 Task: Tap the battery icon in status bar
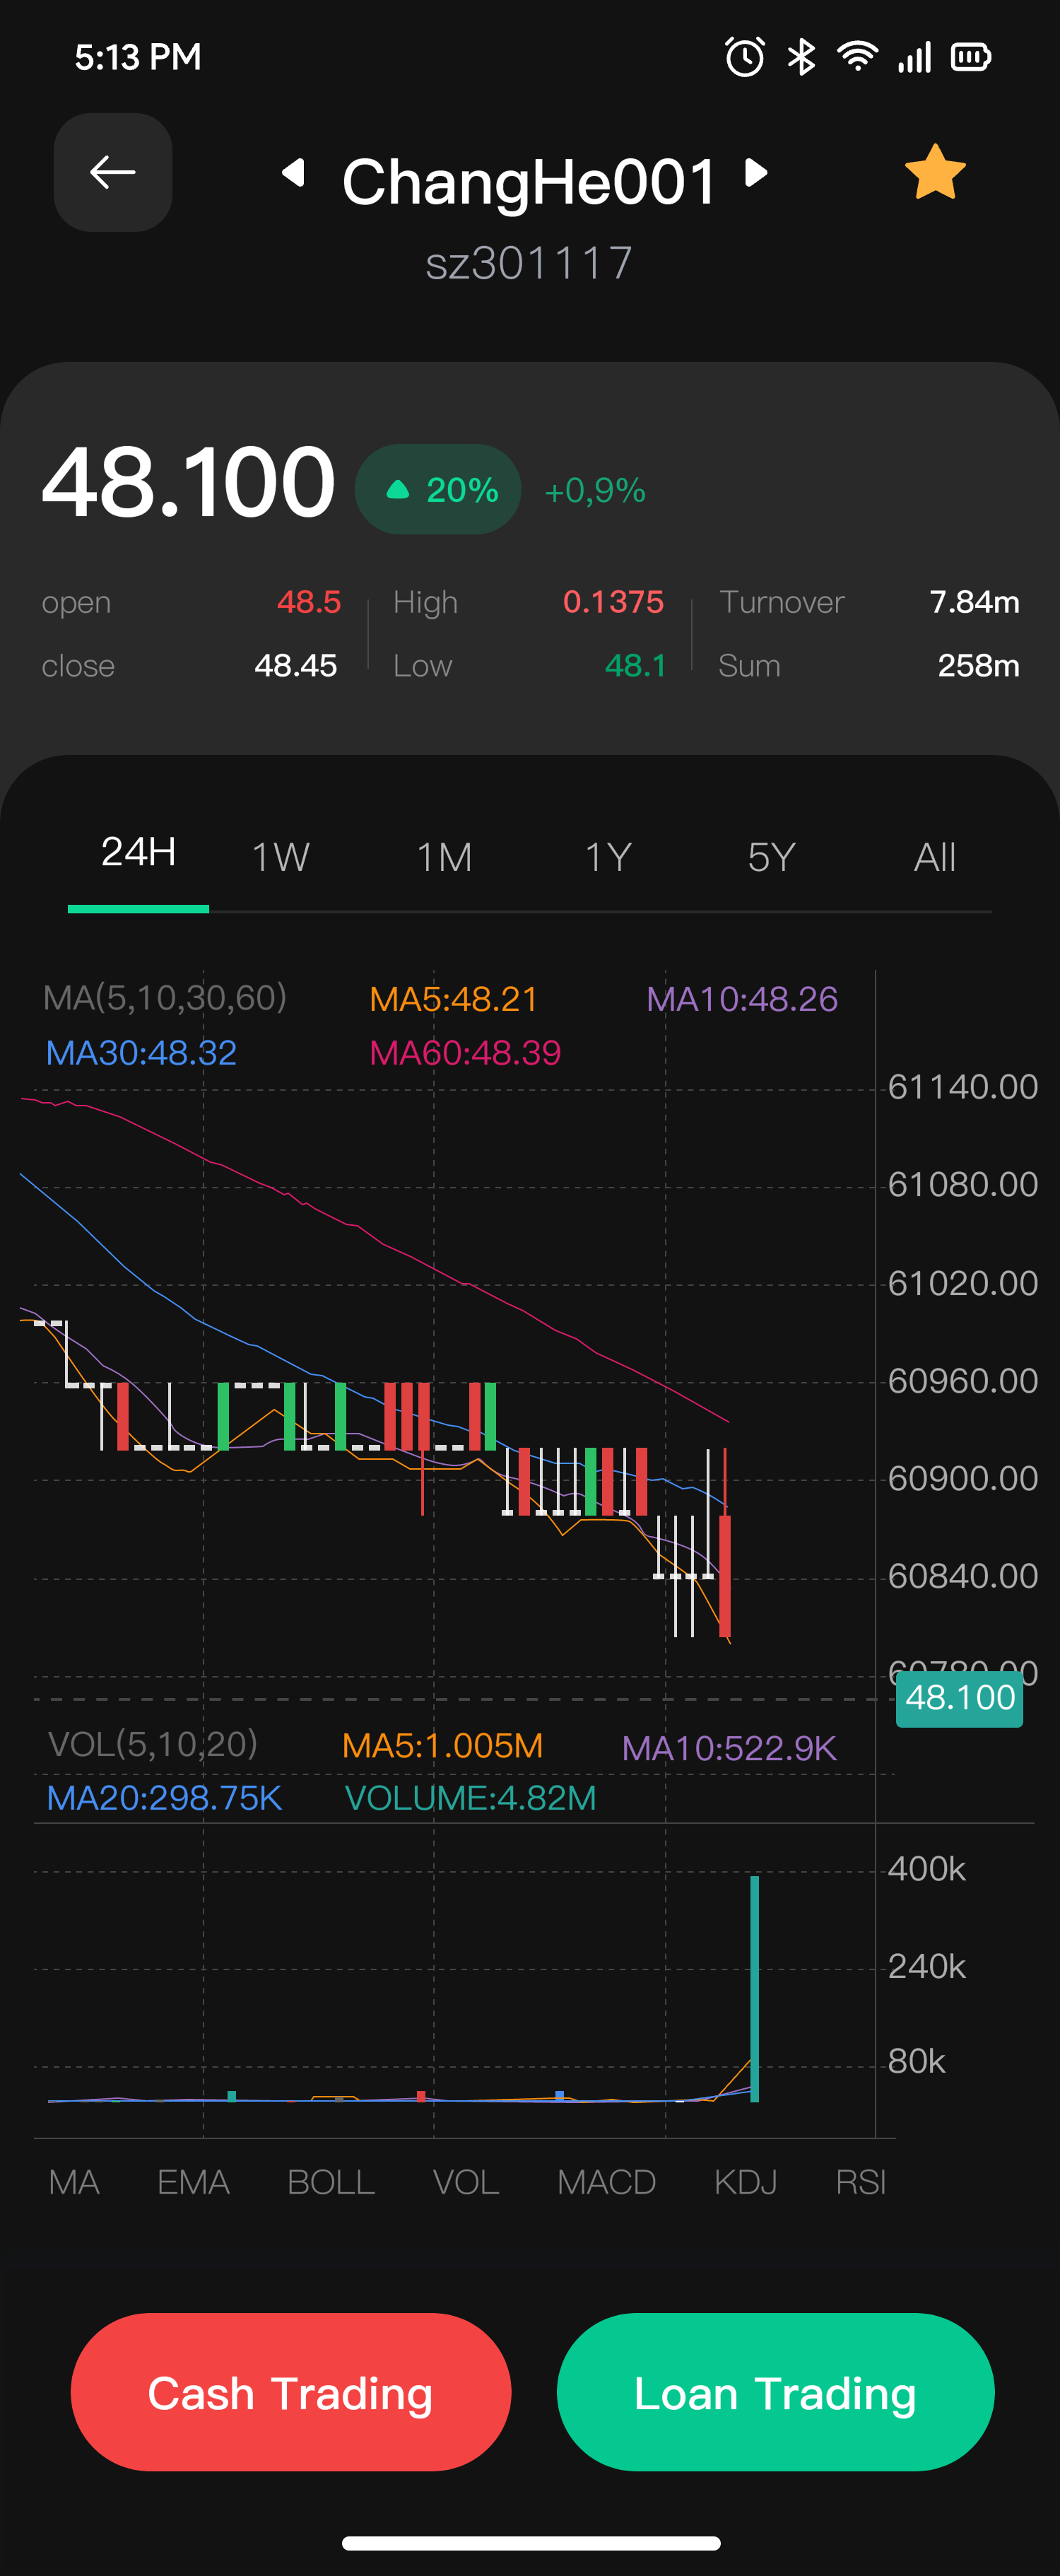pos(969,57)
